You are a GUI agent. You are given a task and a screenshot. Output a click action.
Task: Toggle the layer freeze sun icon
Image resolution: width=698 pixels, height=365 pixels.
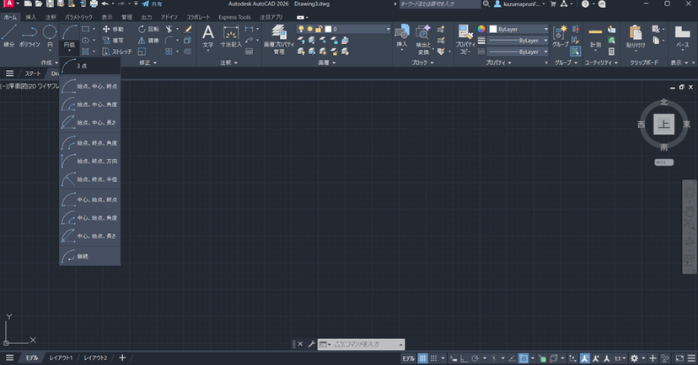(310, 29)
